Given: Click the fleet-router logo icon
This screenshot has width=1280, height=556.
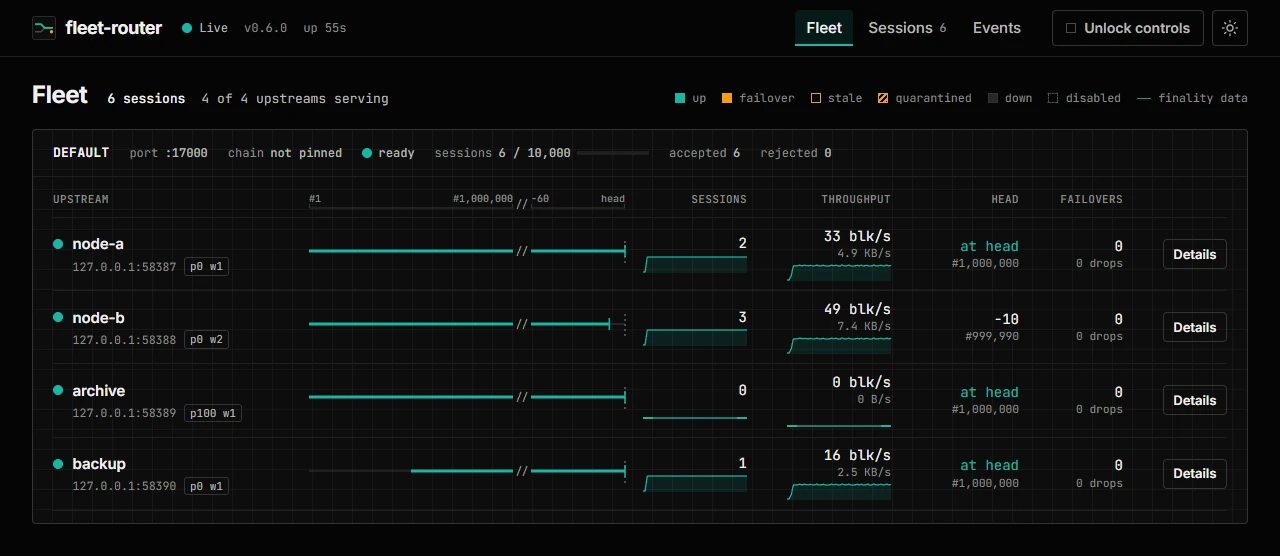Looking at the screenshot, I should [x=44, y=28].
